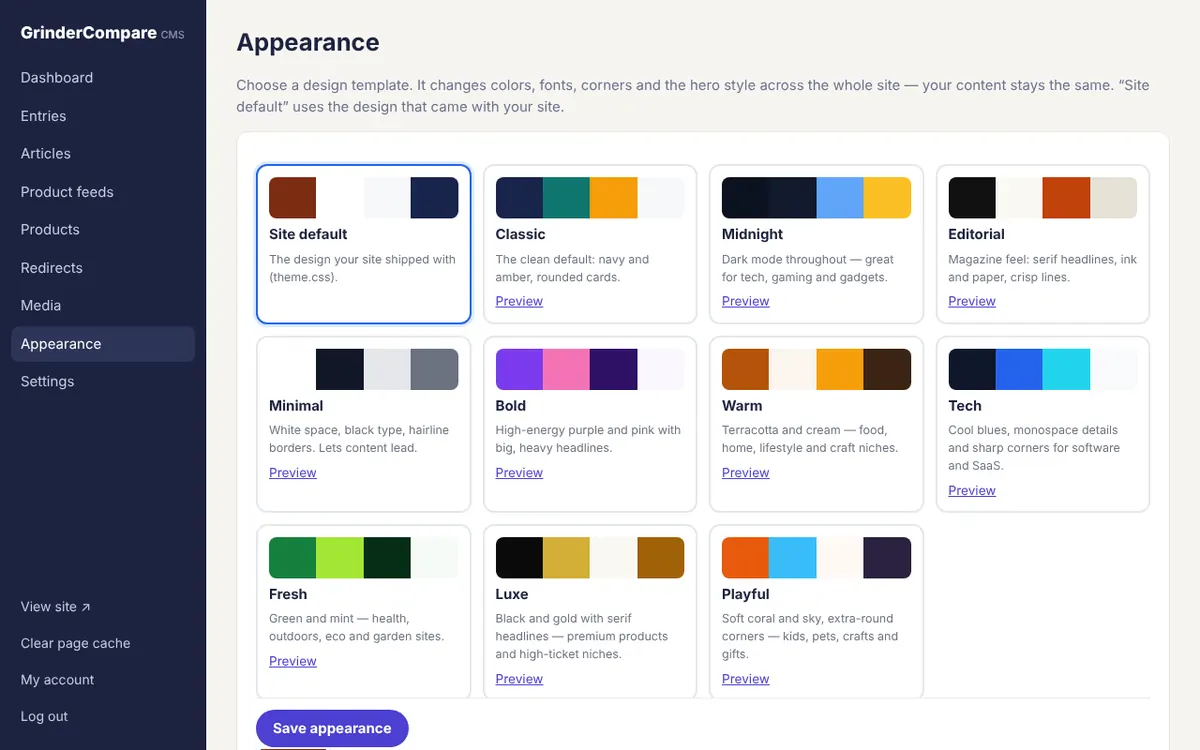Preview the Fresh template
Viewport: 1200px width, 750px height.
point(293,661)
